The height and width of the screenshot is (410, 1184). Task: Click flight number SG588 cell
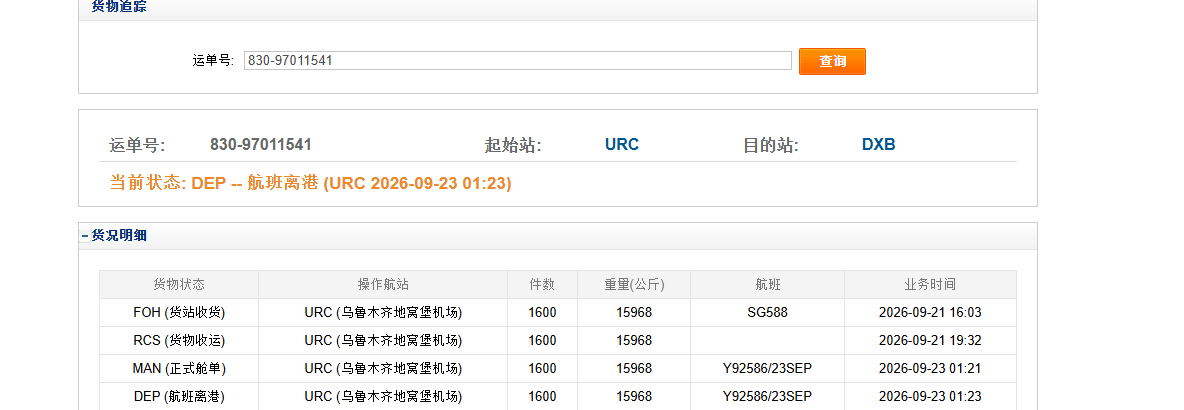[x=767, y=313]
